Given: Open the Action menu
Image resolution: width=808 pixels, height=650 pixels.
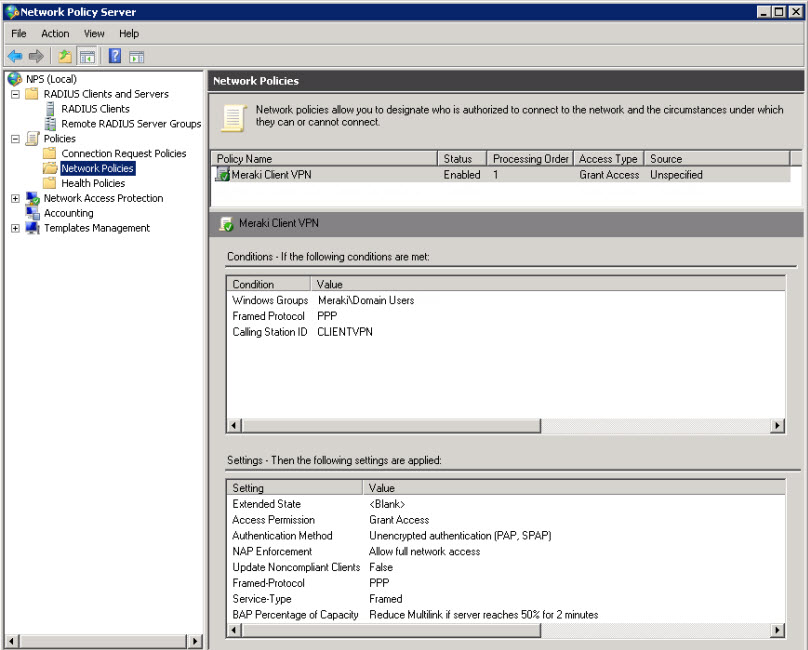Looking at the screenshot, I should pyautogui.click(x=55, y=34).
